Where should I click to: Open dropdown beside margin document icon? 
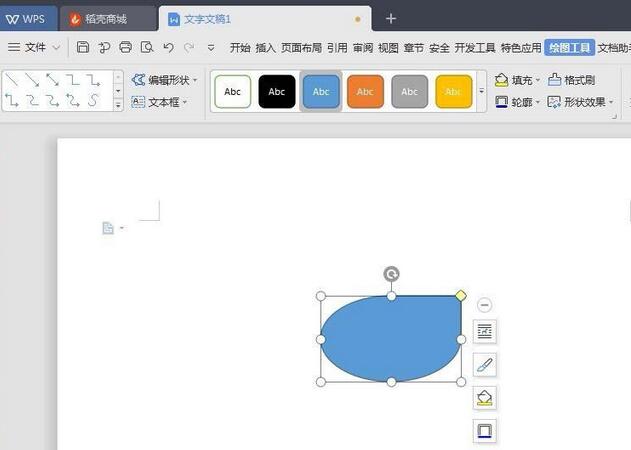122,228
